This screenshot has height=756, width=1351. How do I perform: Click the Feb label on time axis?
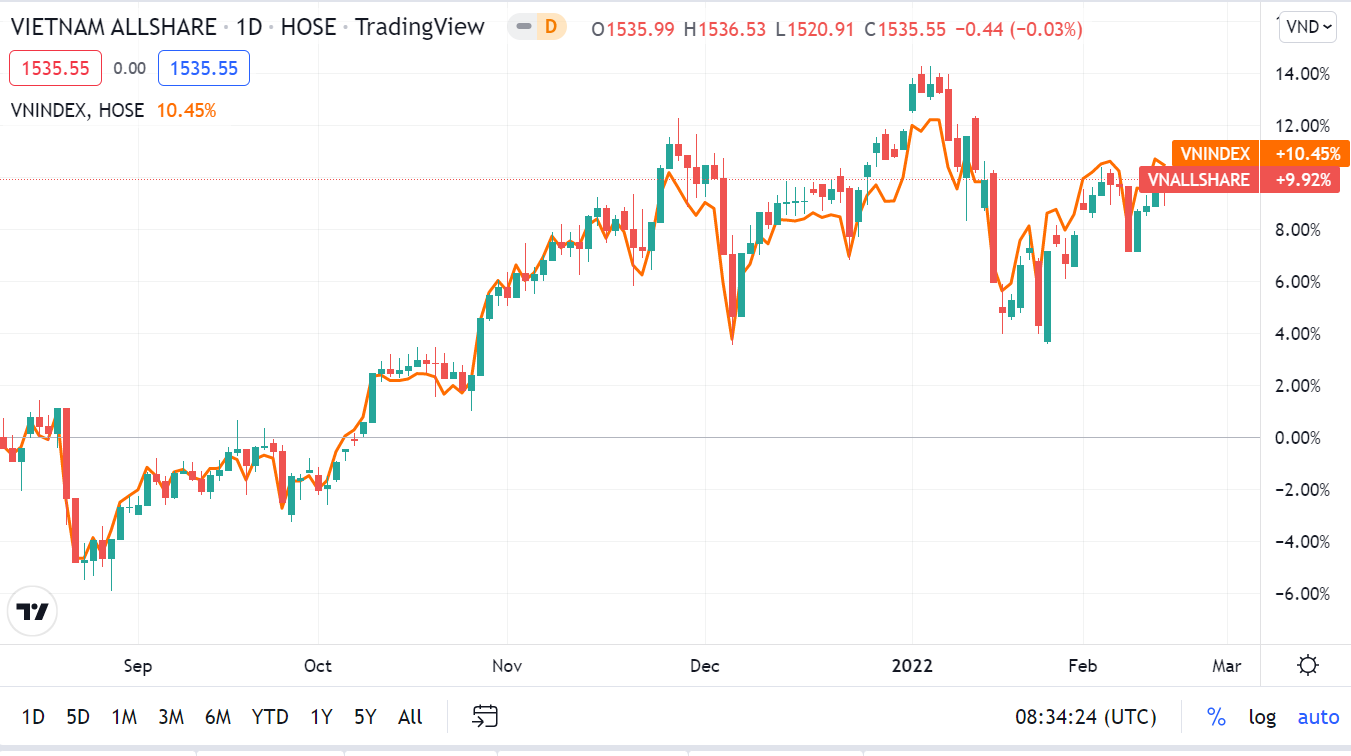[1082, 666]
